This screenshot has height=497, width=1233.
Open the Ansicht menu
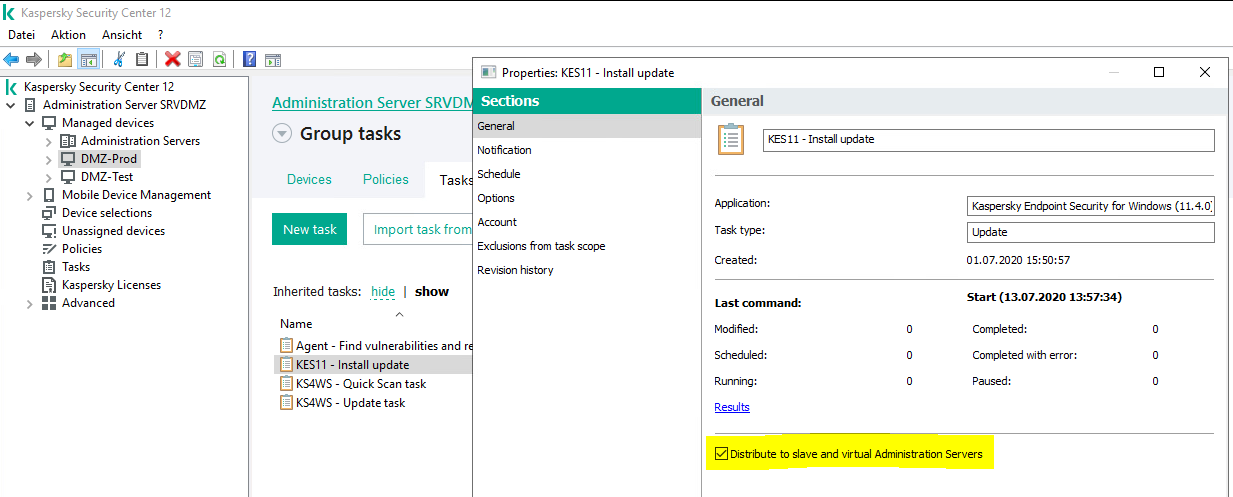pos(122,35)
